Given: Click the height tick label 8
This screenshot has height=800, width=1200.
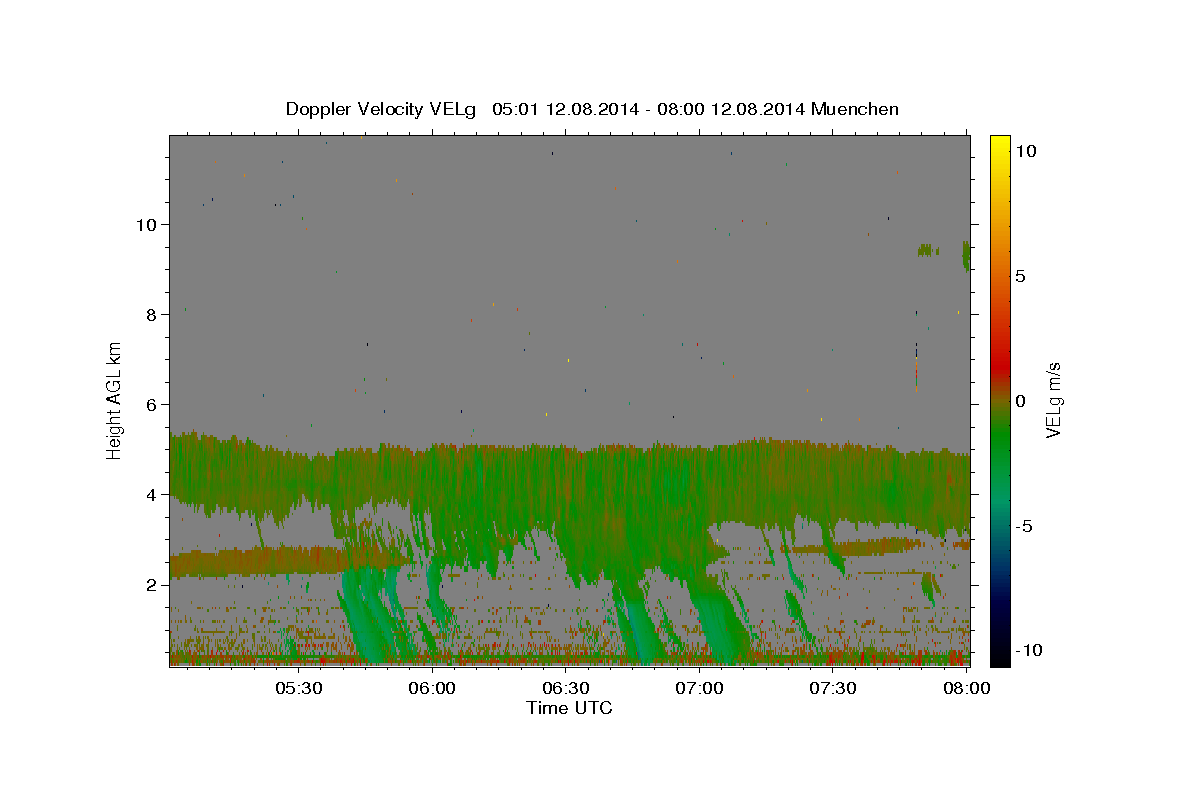Looking at the screenshot, I should 150,314.
